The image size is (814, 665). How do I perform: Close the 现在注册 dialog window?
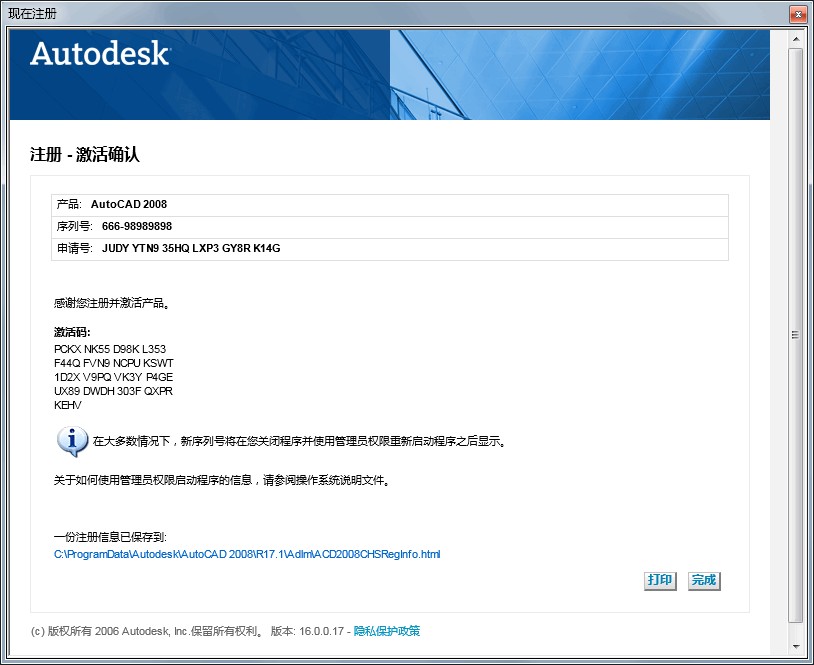(x=797, y=14)
